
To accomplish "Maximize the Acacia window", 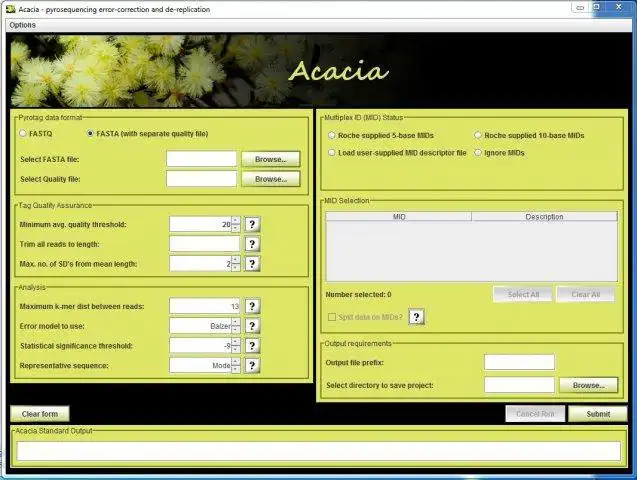I will tap(597, 7).
